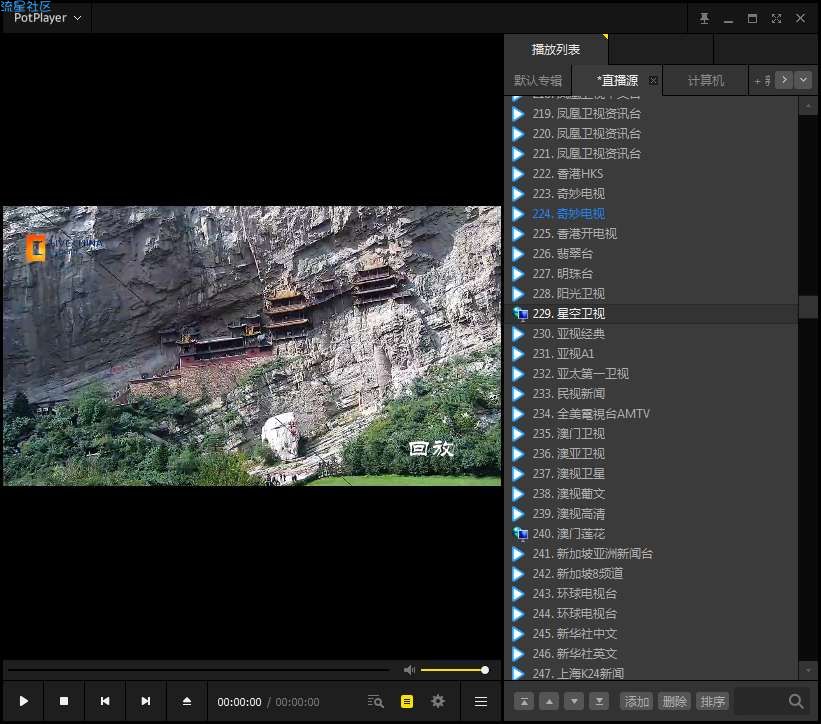This screenshot has height=724, width=821.
Task: Click the 排序 button
Action: tap(713, 701)
